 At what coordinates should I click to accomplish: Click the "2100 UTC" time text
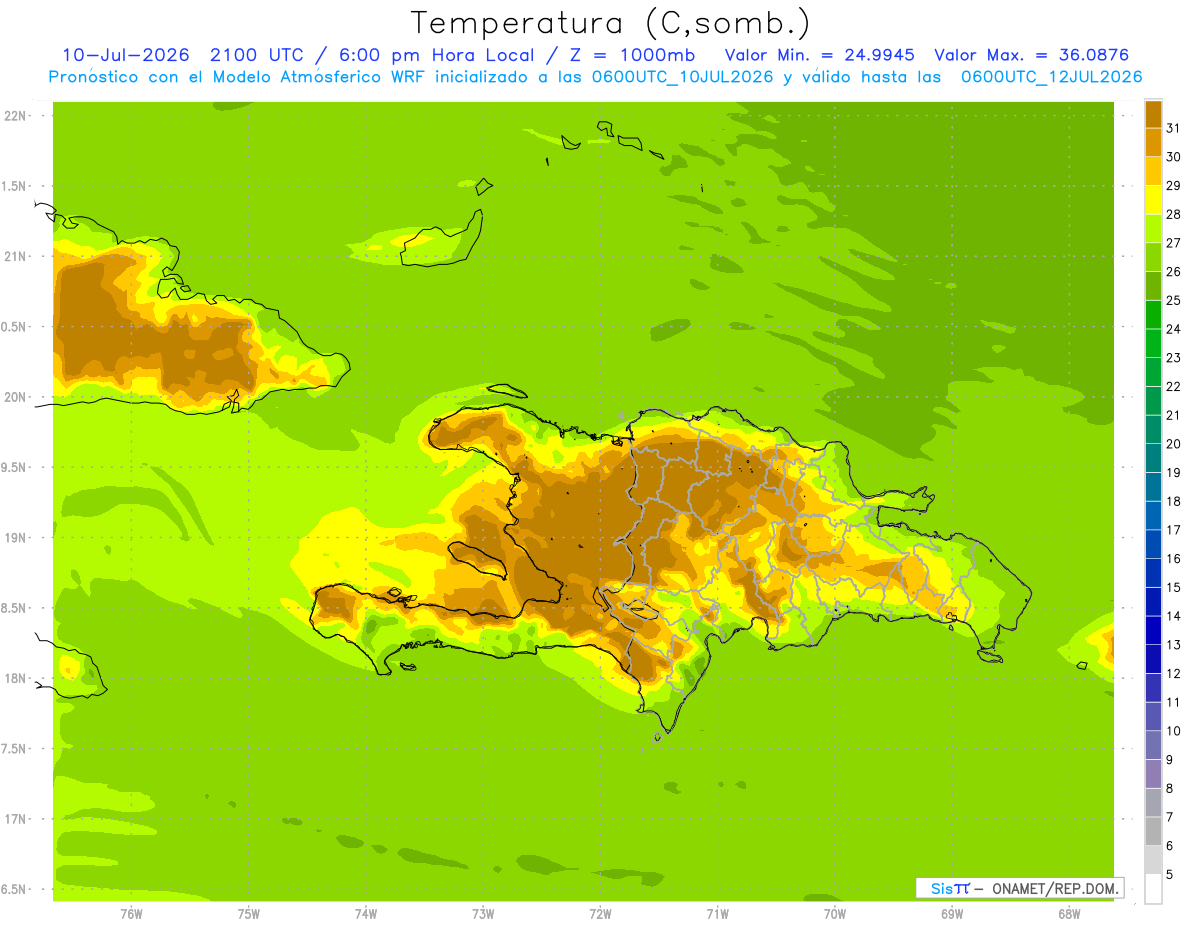click(x=256, y=55)
